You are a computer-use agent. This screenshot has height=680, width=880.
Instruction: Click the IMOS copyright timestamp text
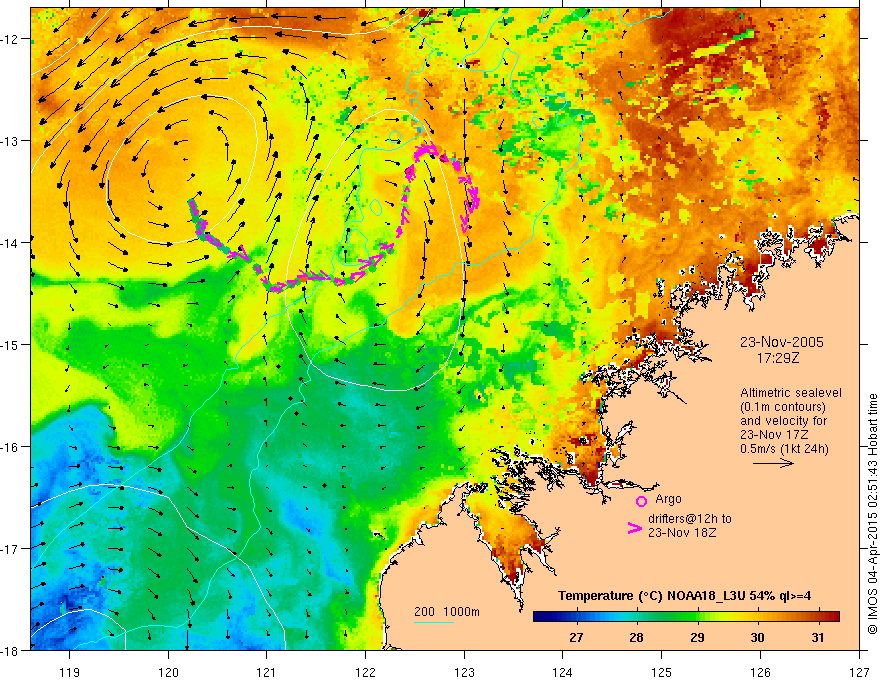click(x=872, y=514)
